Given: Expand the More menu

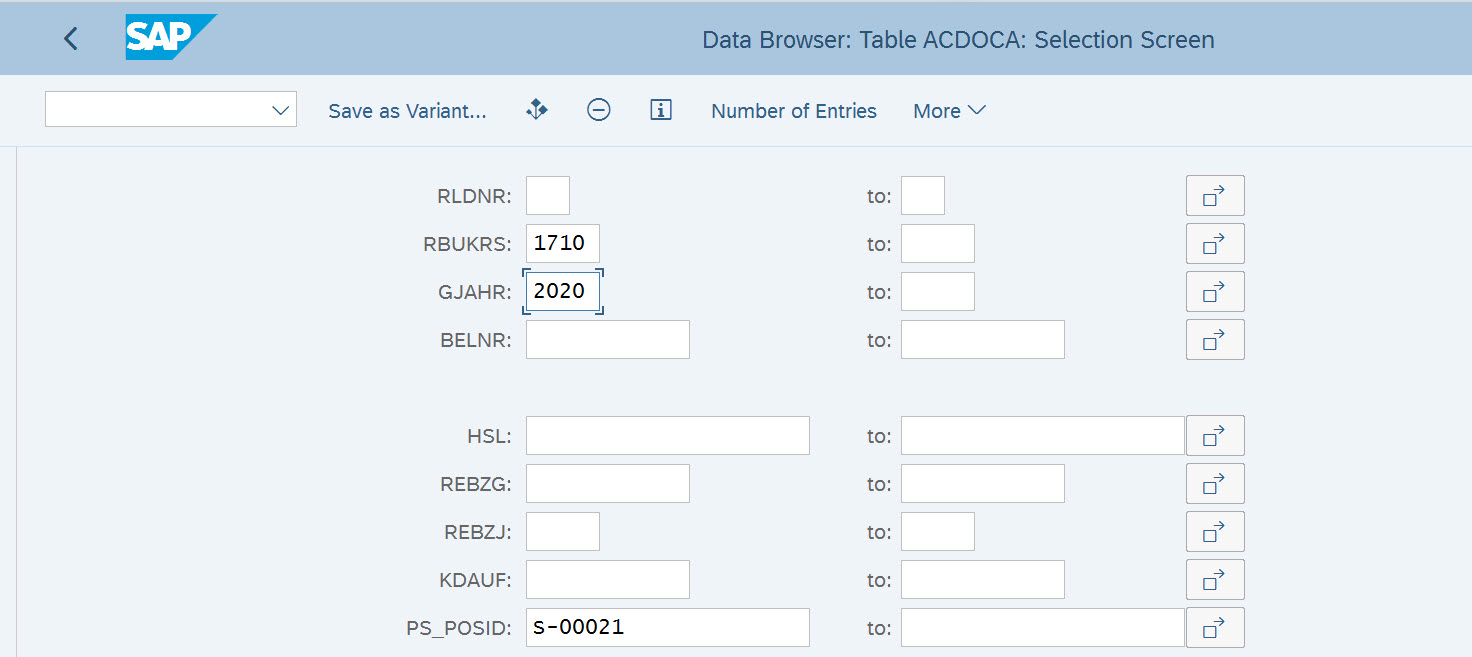Looking at the screenshot, I should [x=948, y=111].
